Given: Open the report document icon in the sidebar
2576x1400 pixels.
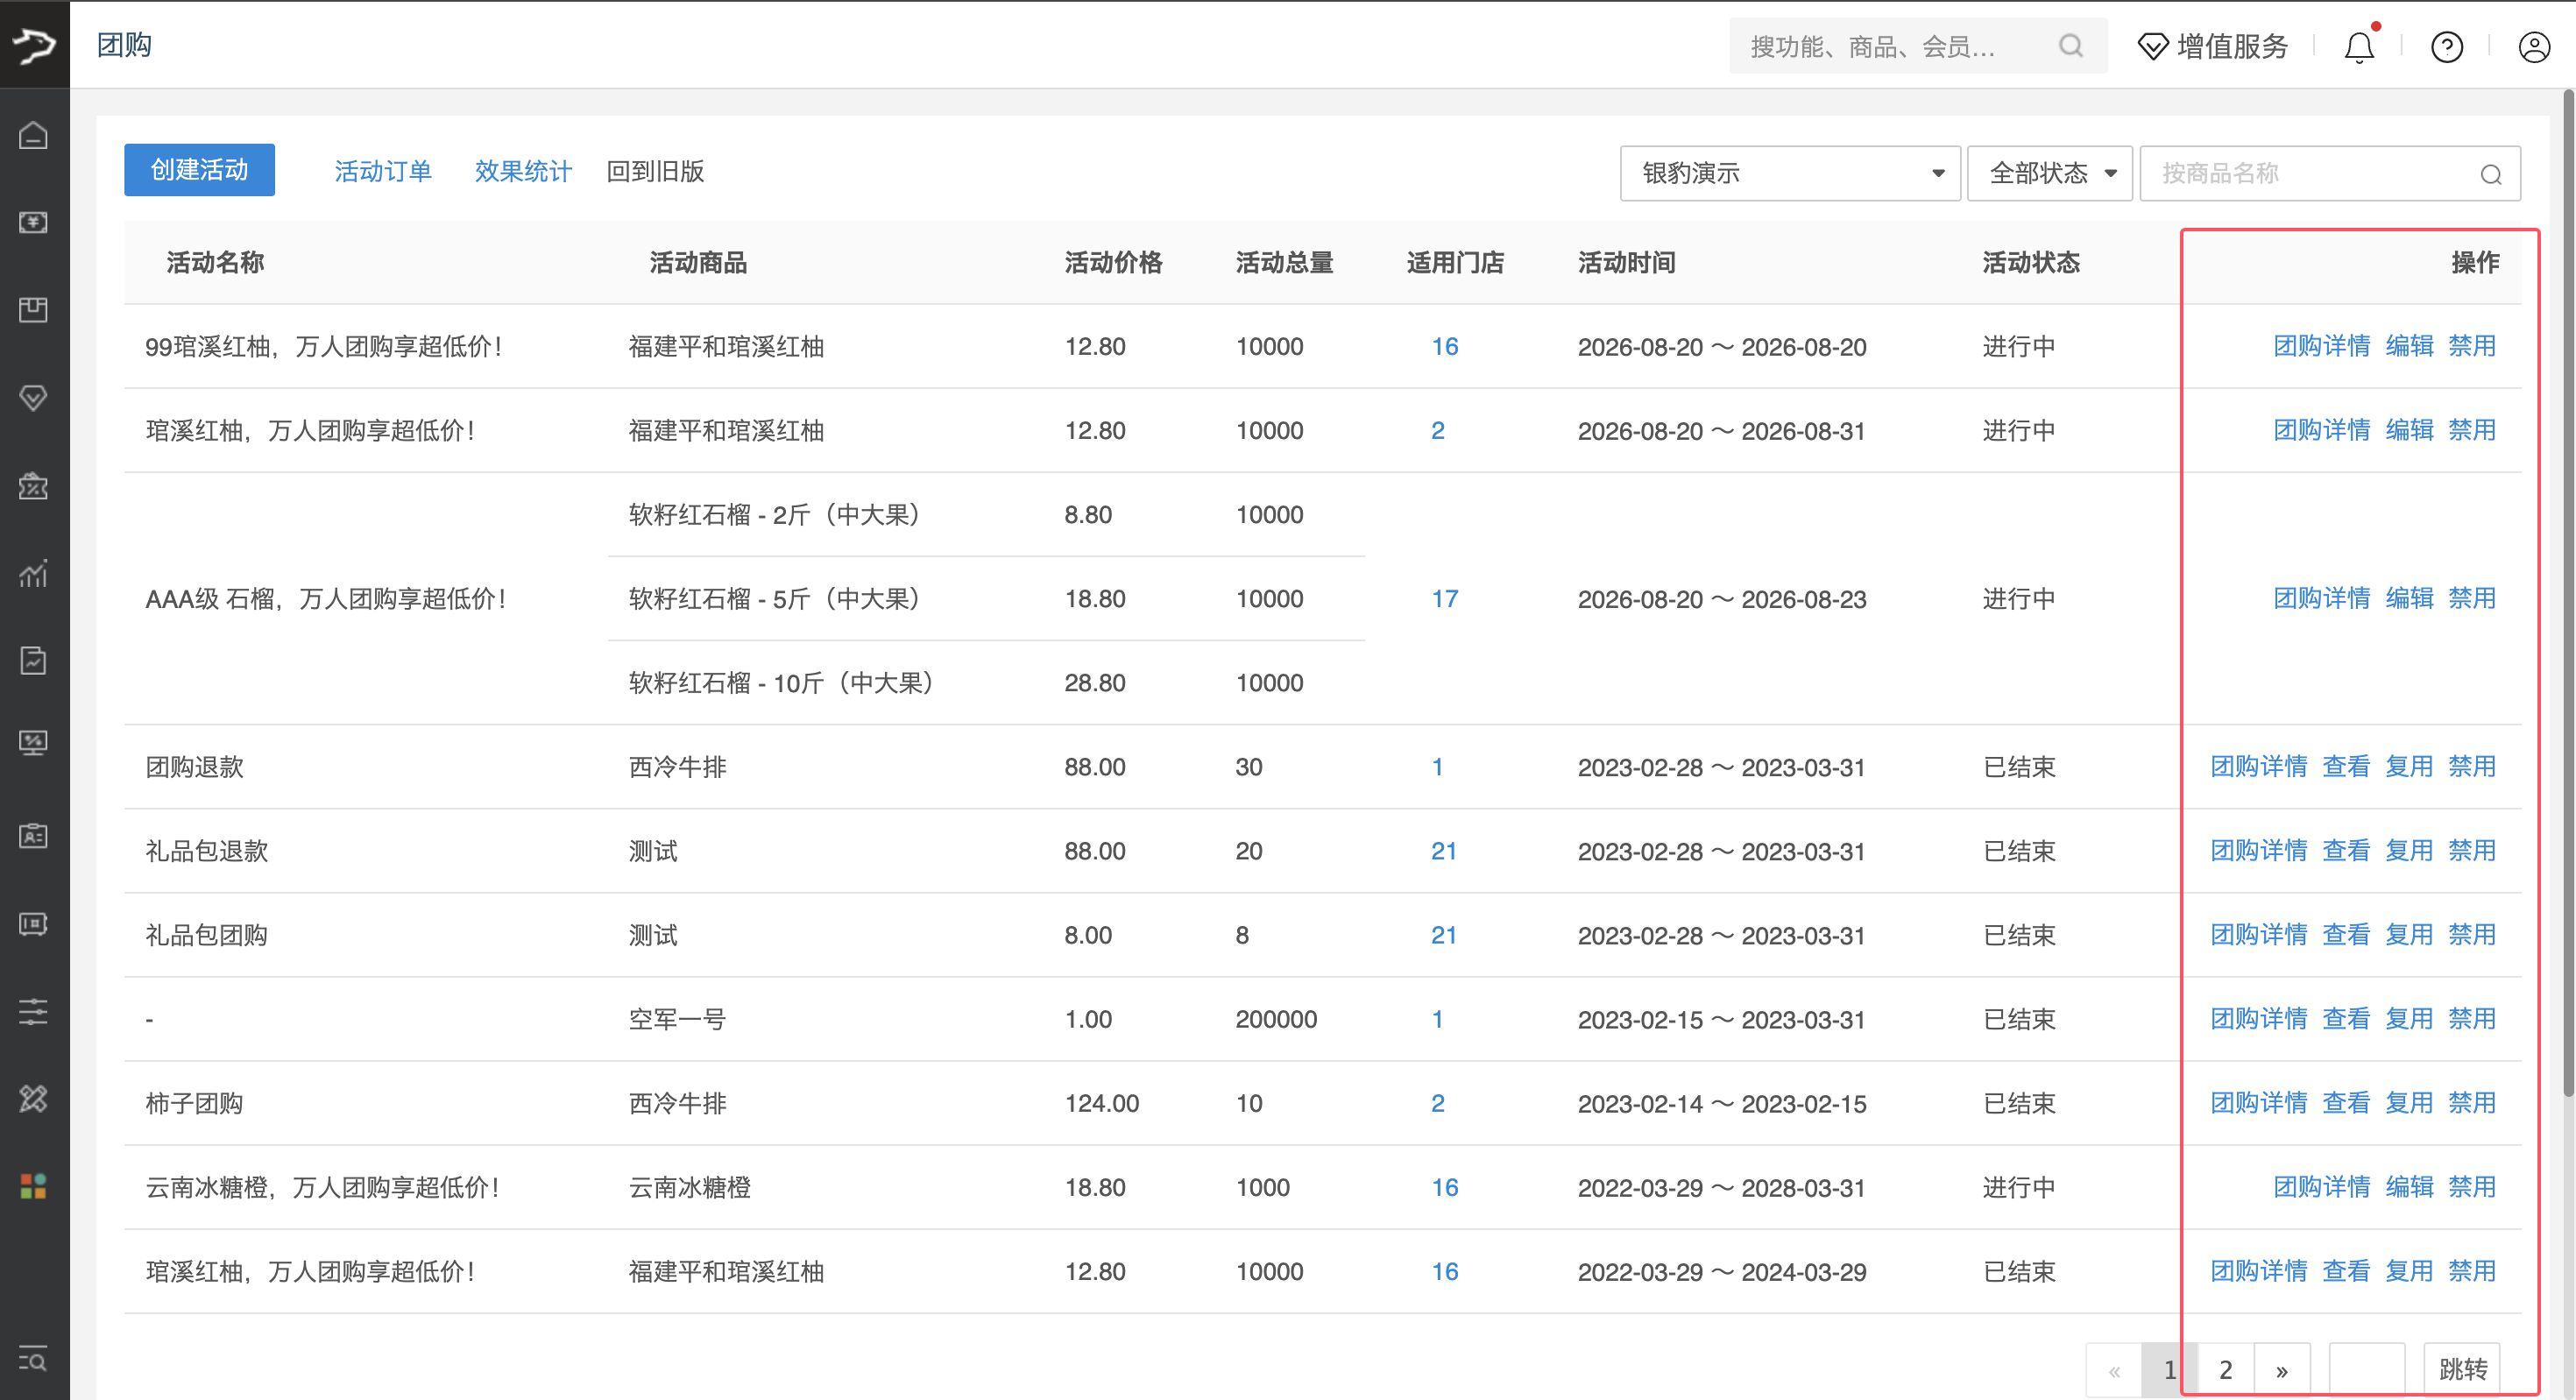Looking at the screenshot, I should tap(33, 661).
